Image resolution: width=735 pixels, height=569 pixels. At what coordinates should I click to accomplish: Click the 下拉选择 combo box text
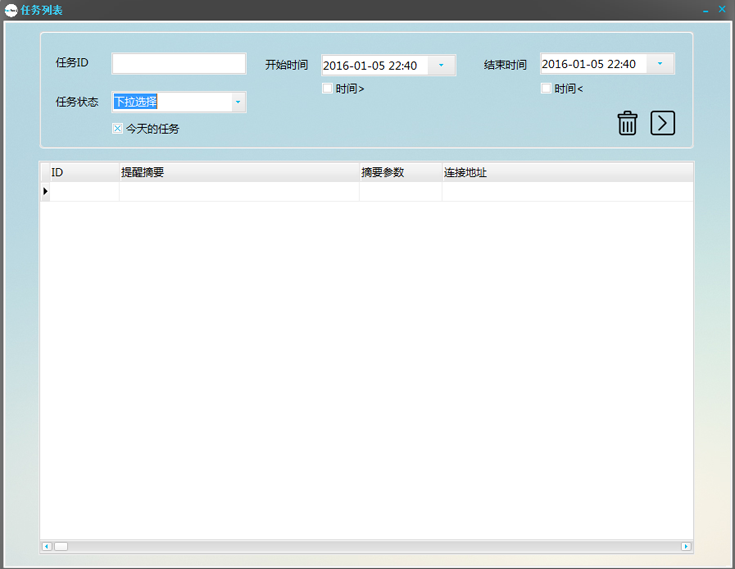135,102
